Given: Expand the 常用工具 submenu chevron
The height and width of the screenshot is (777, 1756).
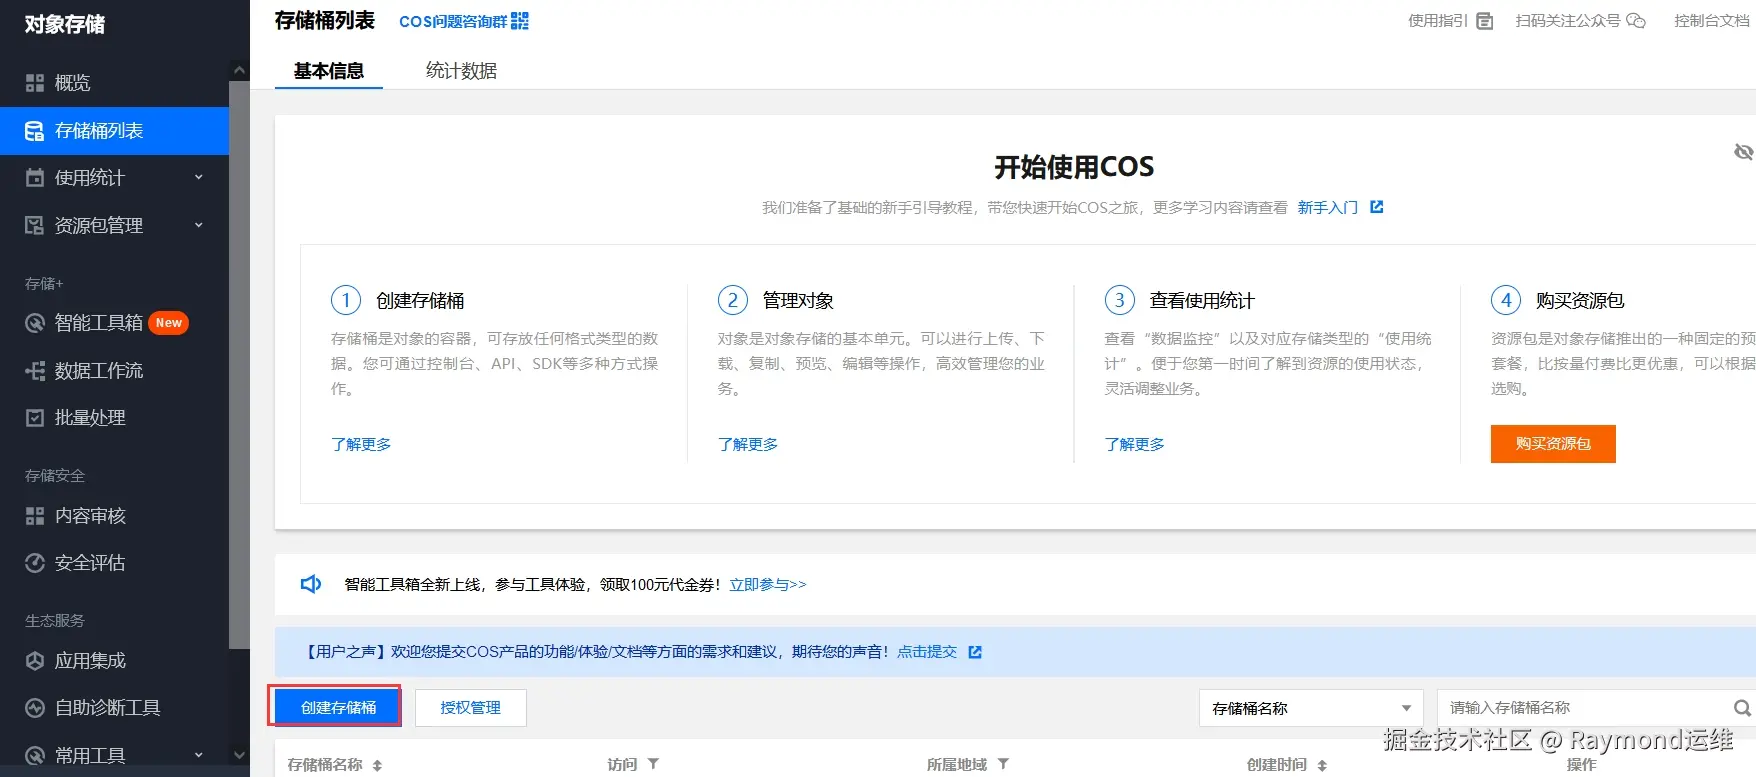Looking at the screenshot, I should tap(198, 756).
